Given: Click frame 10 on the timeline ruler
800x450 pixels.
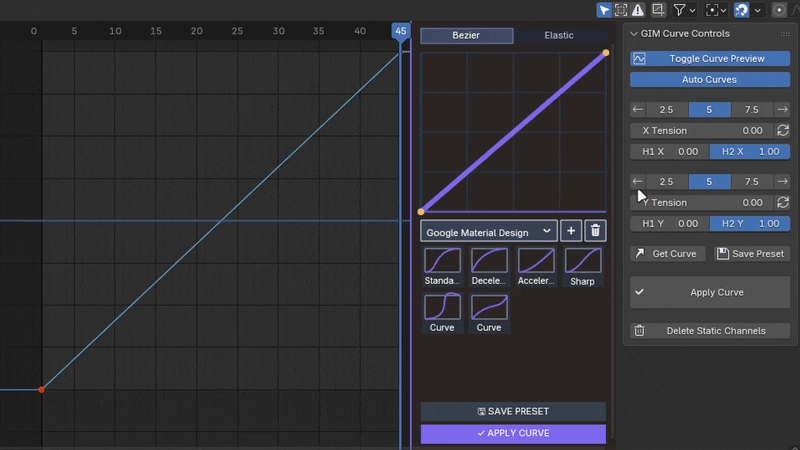Looking at the screenshot, I should point(115,31).
